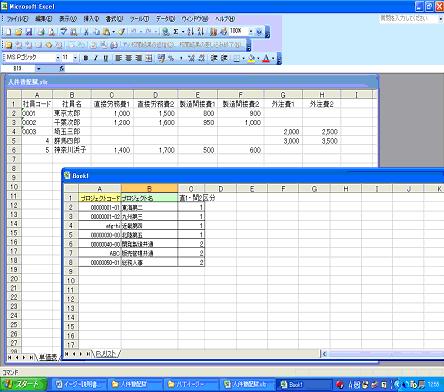444x392 pixels.
Task: Click the Spelling check icon
Action: pyautogui.click(x=64, y=32)
